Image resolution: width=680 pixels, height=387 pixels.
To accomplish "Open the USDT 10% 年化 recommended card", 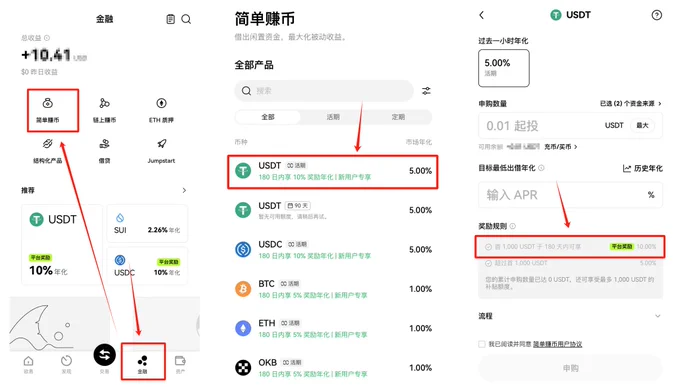I will (62, 245).
